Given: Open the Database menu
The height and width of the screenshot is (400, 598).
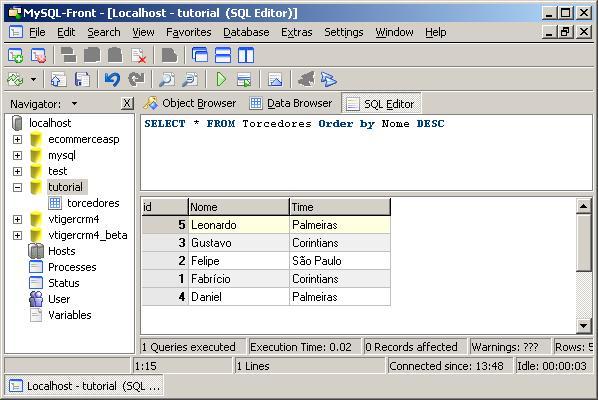Looking at the screenshot, I should click(x=246, y=32).
